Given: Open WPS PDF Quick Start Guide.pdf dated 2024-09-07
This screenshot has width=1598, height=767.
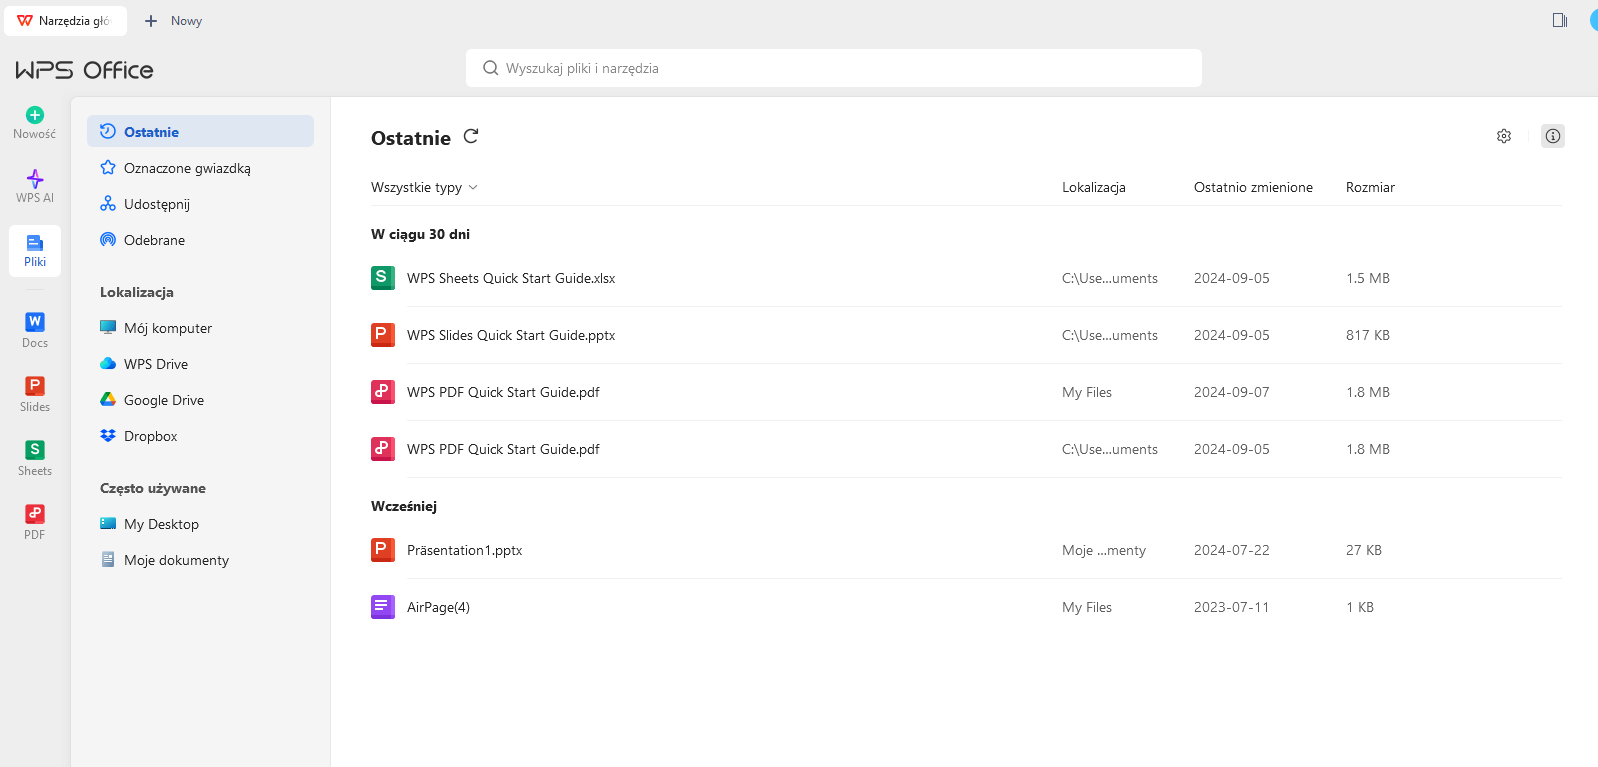Looking at the screenshot, I should tap(503, 392).
